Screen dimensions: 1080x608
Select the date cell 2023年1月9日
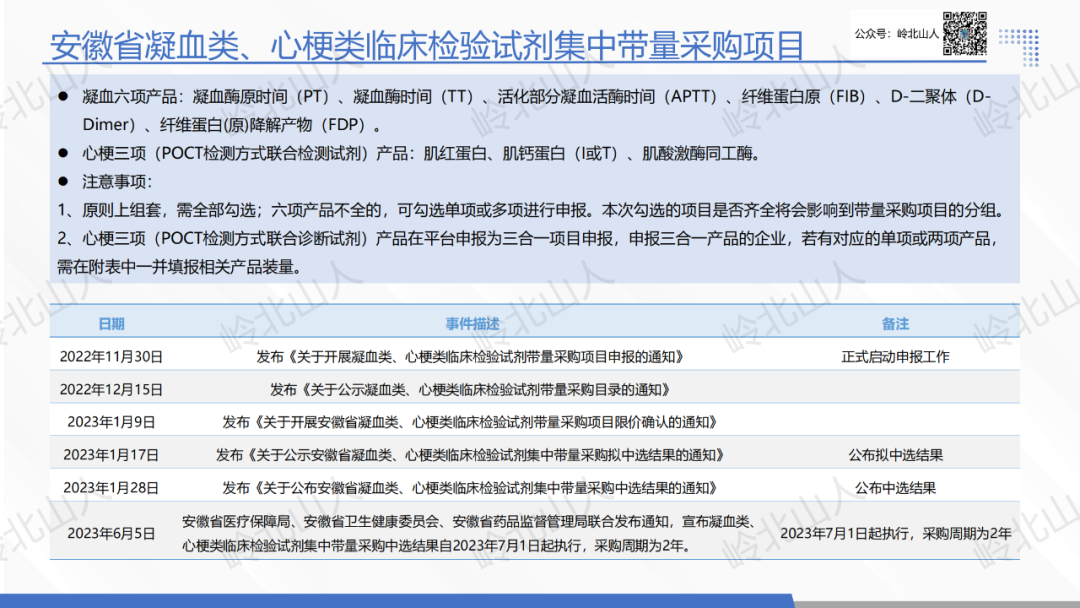[111, 422]
